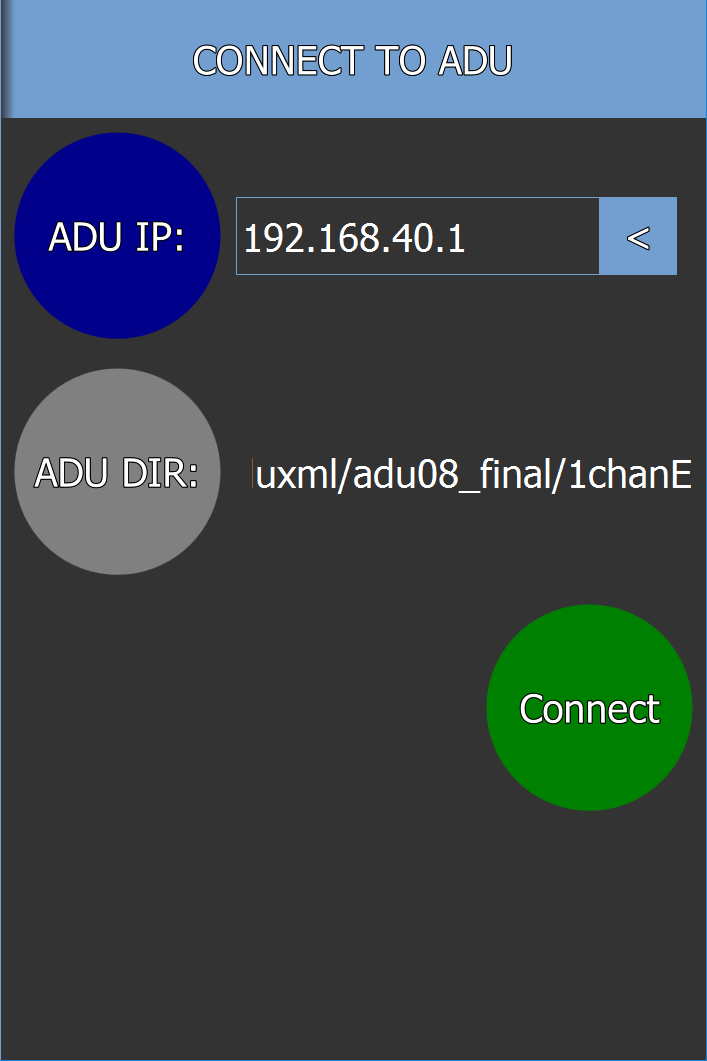Place cursor in the 192.168.40.1 text
This screenshot has width=707, height=1061.
click(x=354, y=238)
